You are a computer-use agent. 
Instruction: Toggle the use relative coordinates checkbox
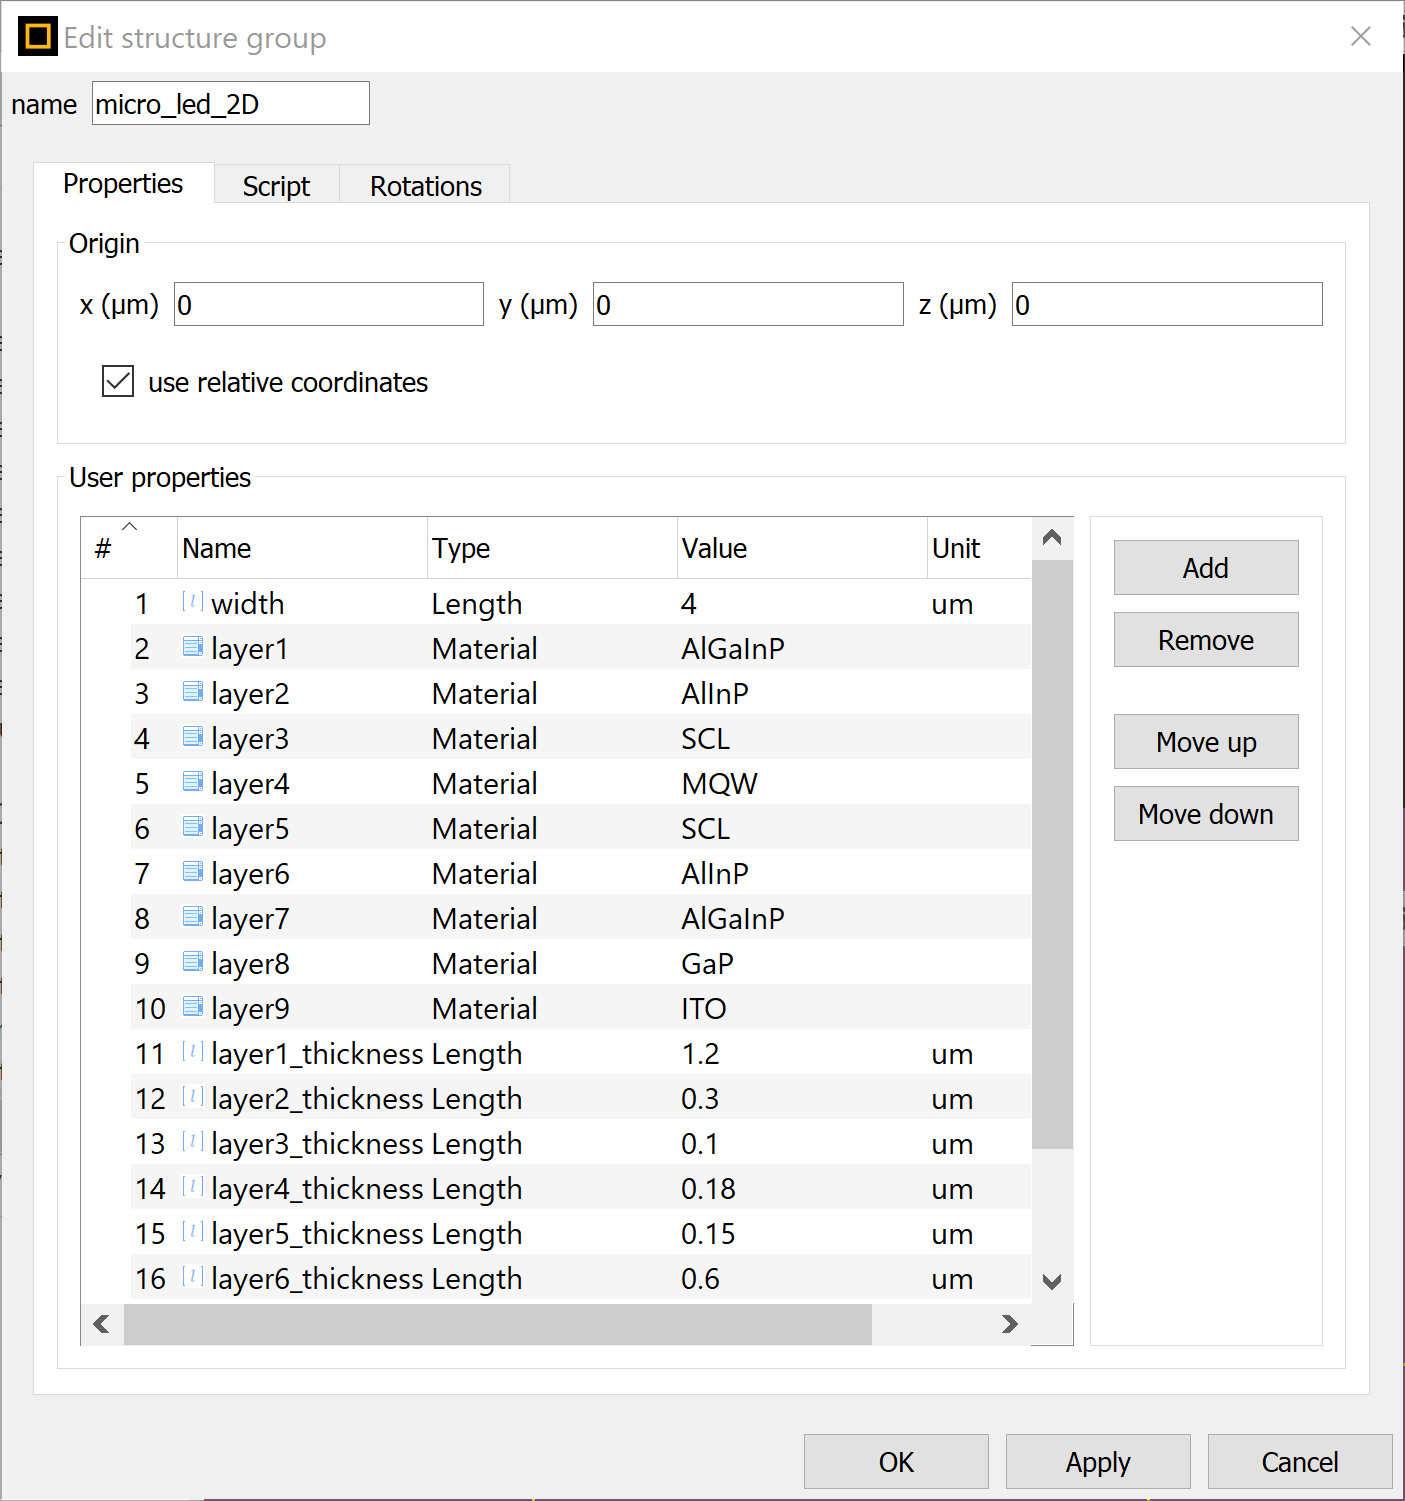click(x=118, y=381)
